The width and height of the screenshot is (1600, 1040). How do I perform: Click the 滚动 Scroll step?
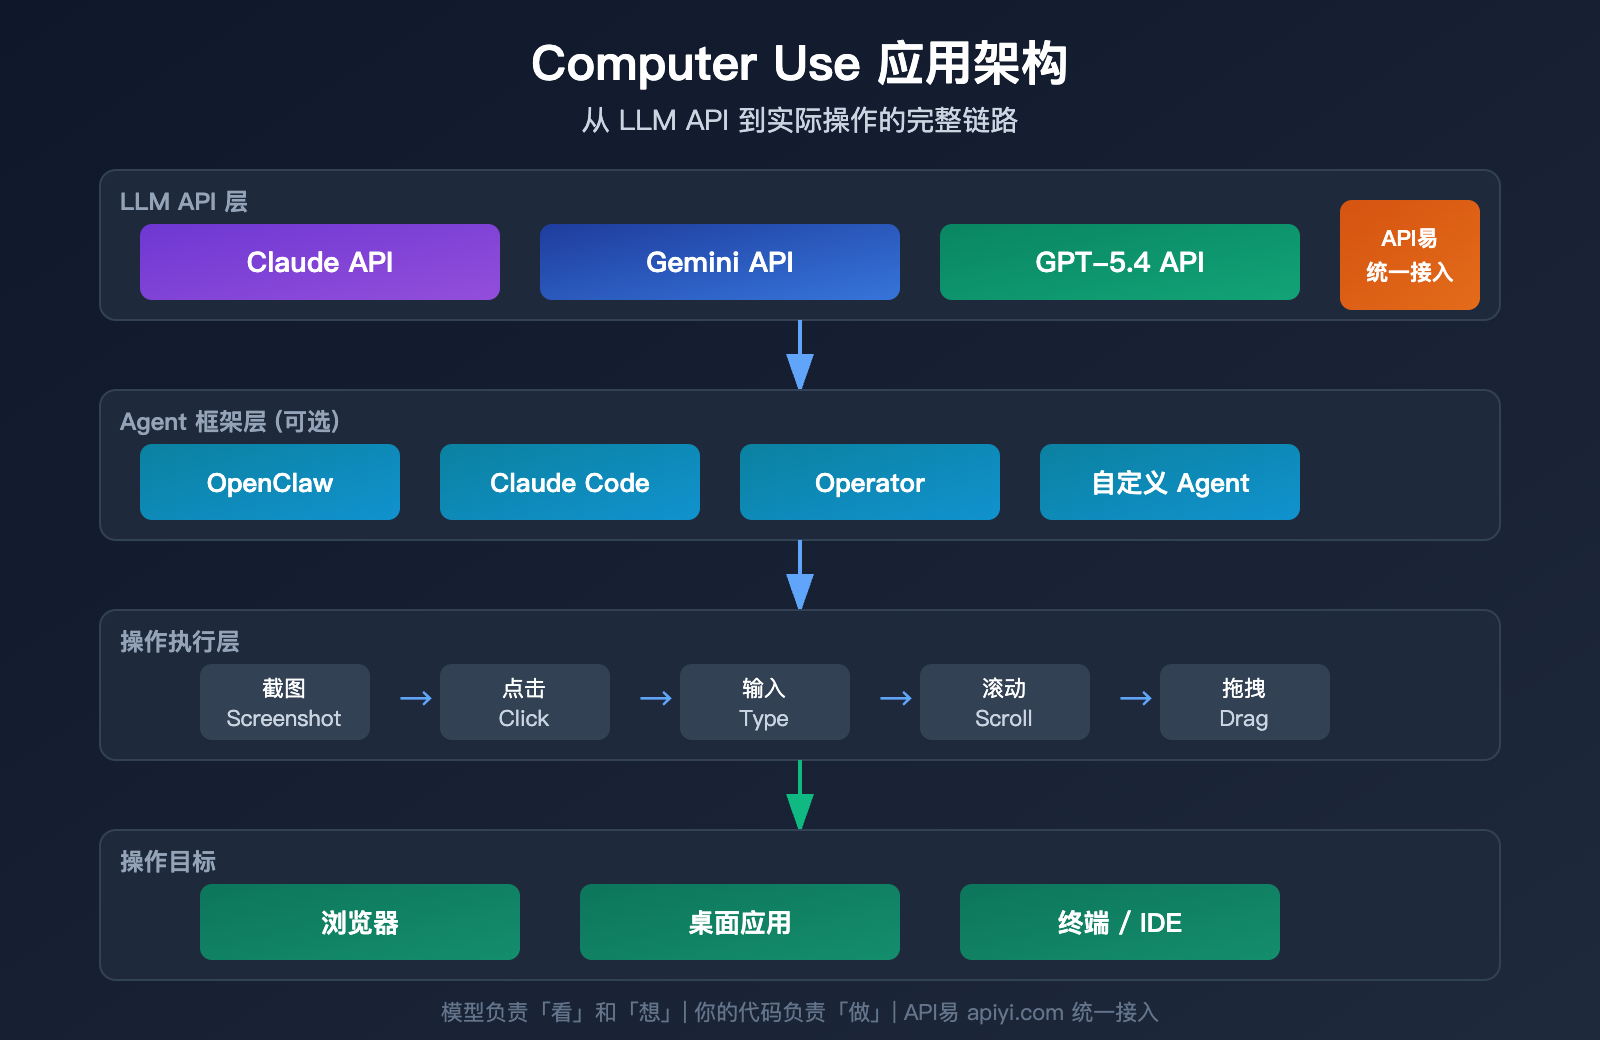[x=1004, y=702]
